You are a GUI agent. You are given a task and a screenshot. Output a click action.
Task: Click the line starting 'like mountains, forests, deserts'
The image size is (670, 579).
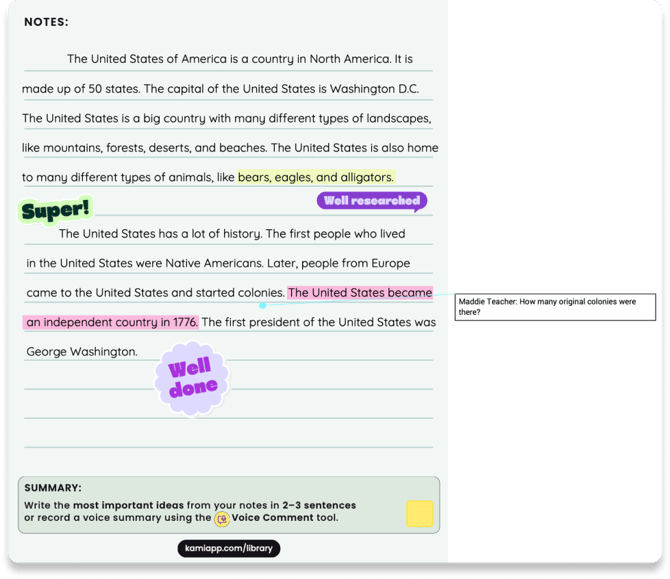(x=230, y=148)
